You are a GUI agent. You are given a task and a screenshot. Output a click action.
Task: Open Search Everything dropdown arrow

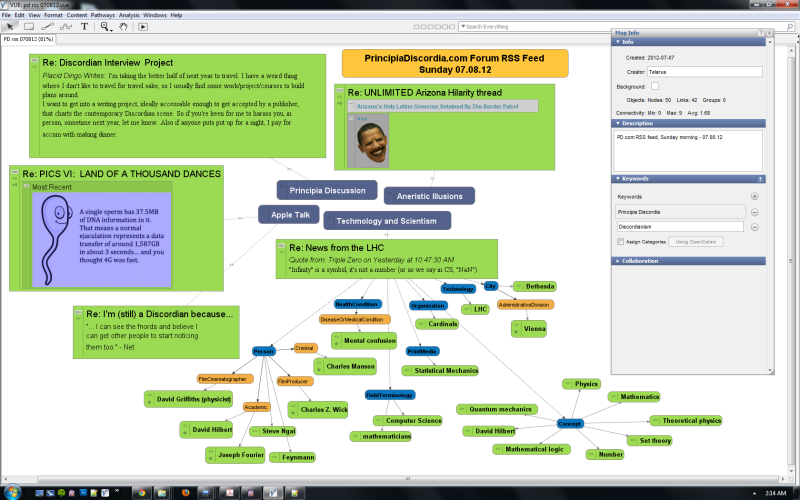point(463,27)
